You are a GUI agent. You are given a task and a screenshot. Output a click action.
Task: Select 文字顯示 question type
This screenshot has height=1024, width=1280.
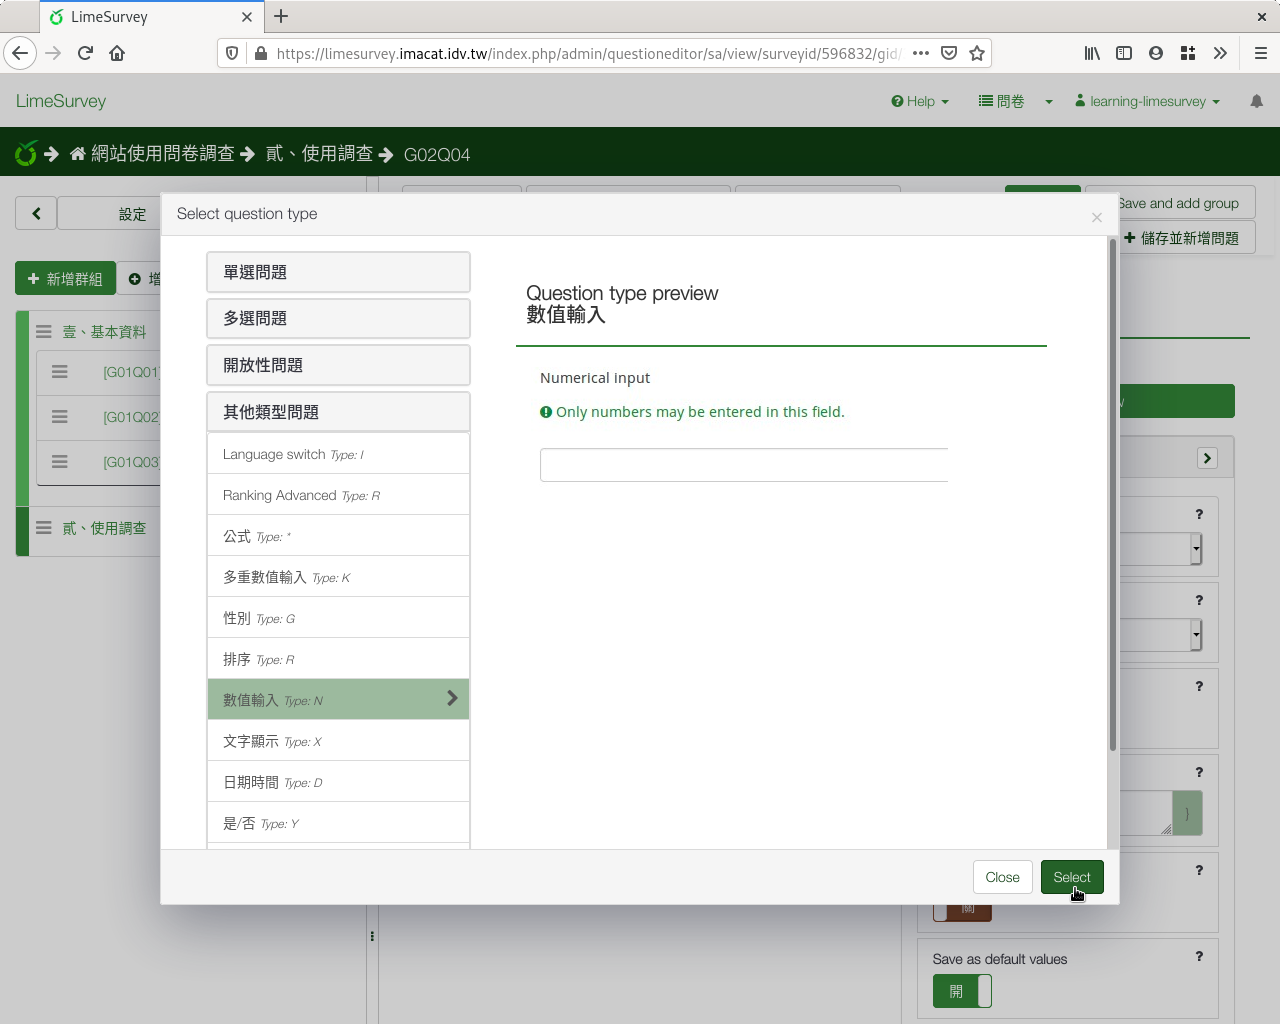(x=338, y=741)
